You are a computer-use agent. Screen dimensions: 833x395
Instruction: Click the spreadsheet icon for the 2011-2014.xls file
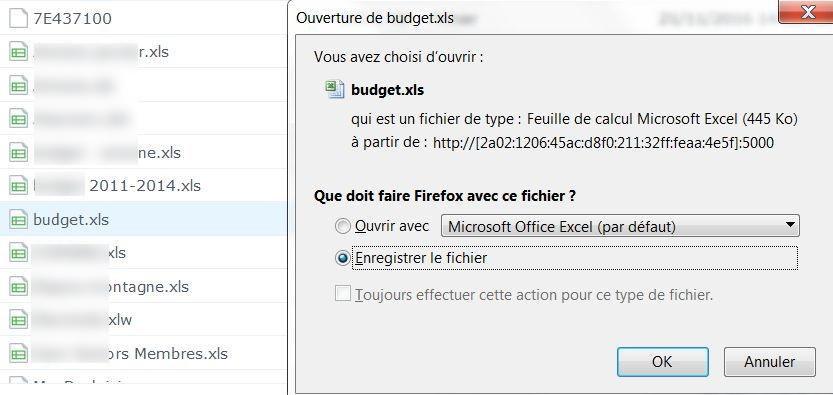click(19, 186)
